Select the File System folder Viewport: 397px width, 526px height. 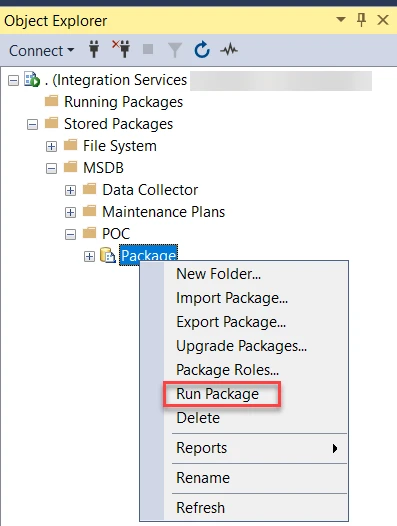tap(120, 146)
